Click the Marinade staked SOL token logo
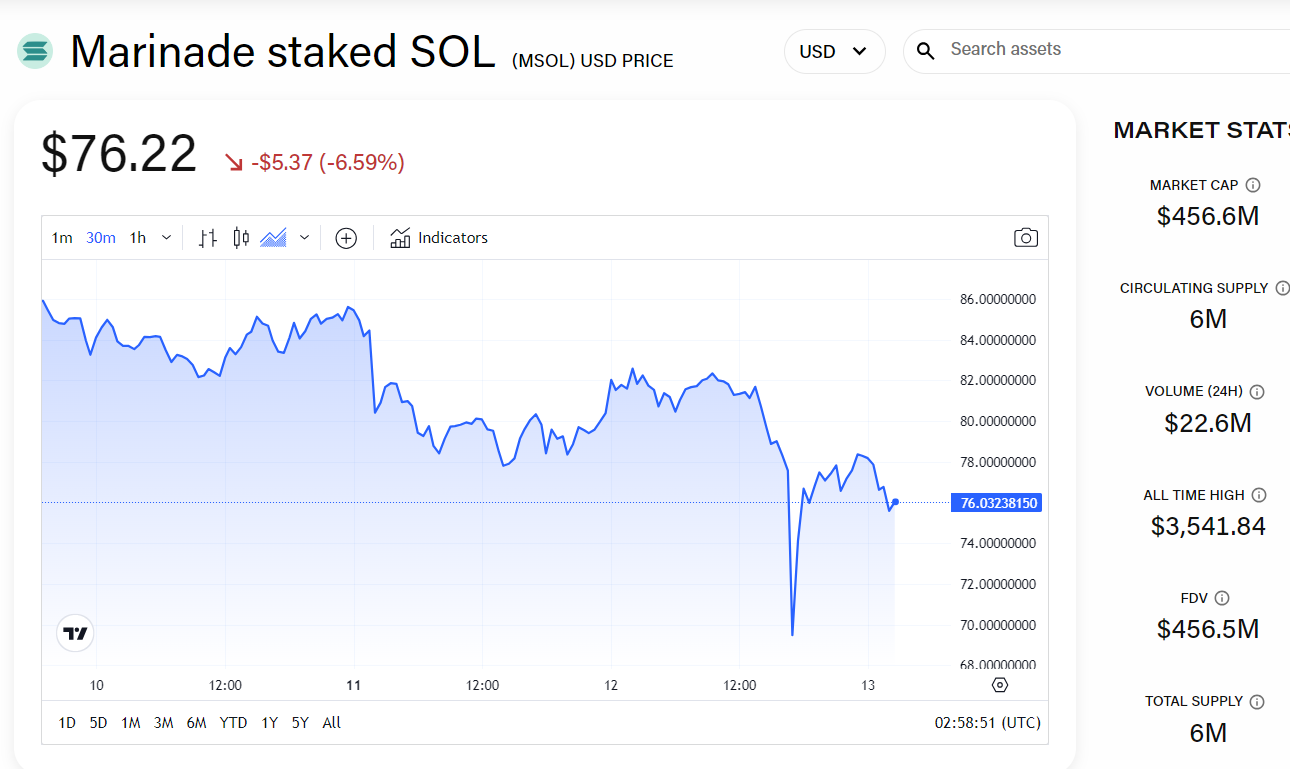This screenshot has width=1290, height=769. pos(34,49)
